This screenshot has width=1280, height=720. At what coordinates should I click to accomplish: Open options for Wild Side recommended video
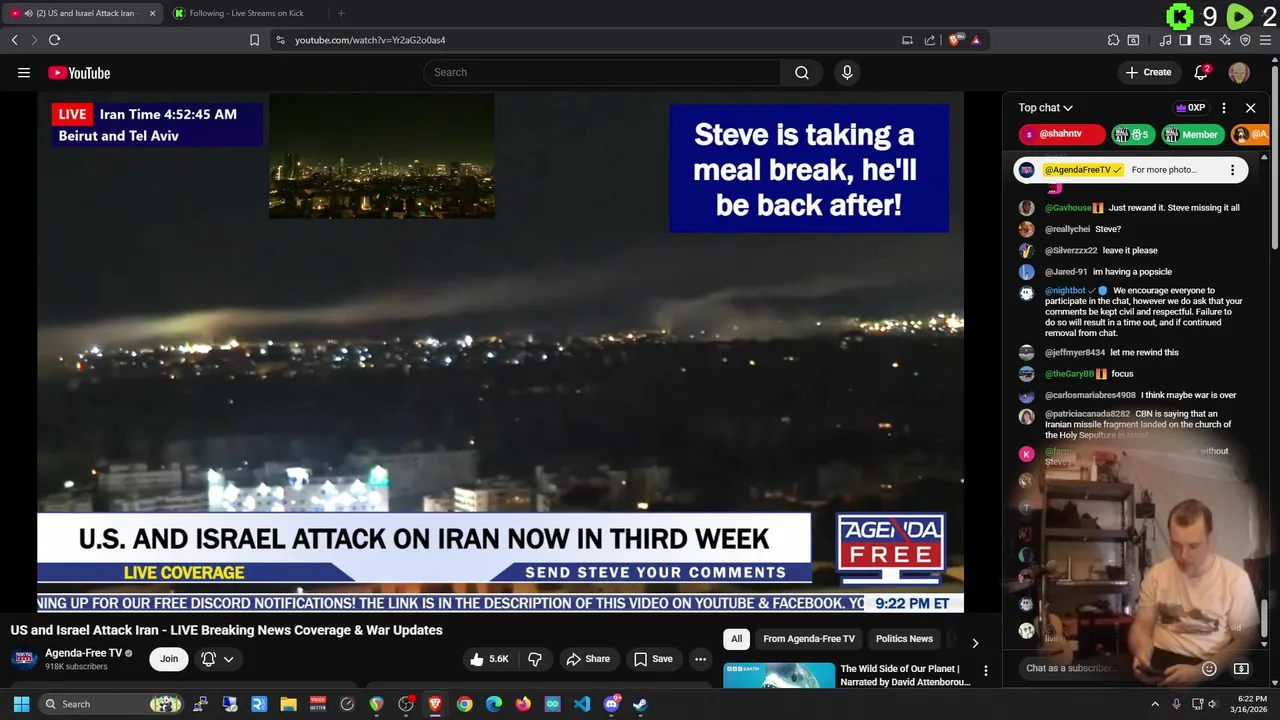pos(985,671)
